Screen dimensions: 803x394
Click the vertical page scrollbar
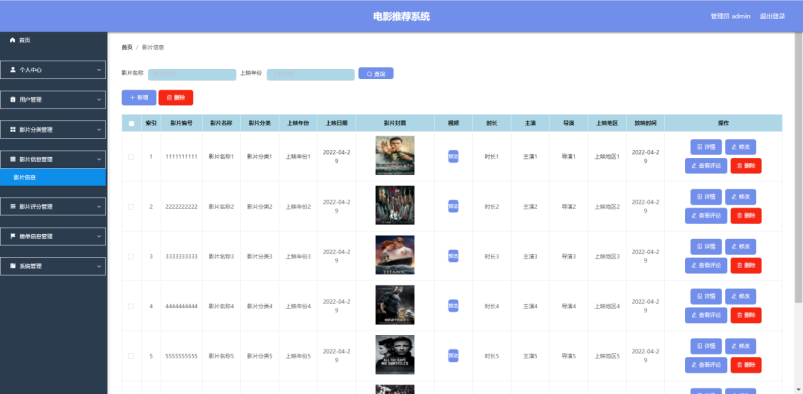(x=799, y=169)
